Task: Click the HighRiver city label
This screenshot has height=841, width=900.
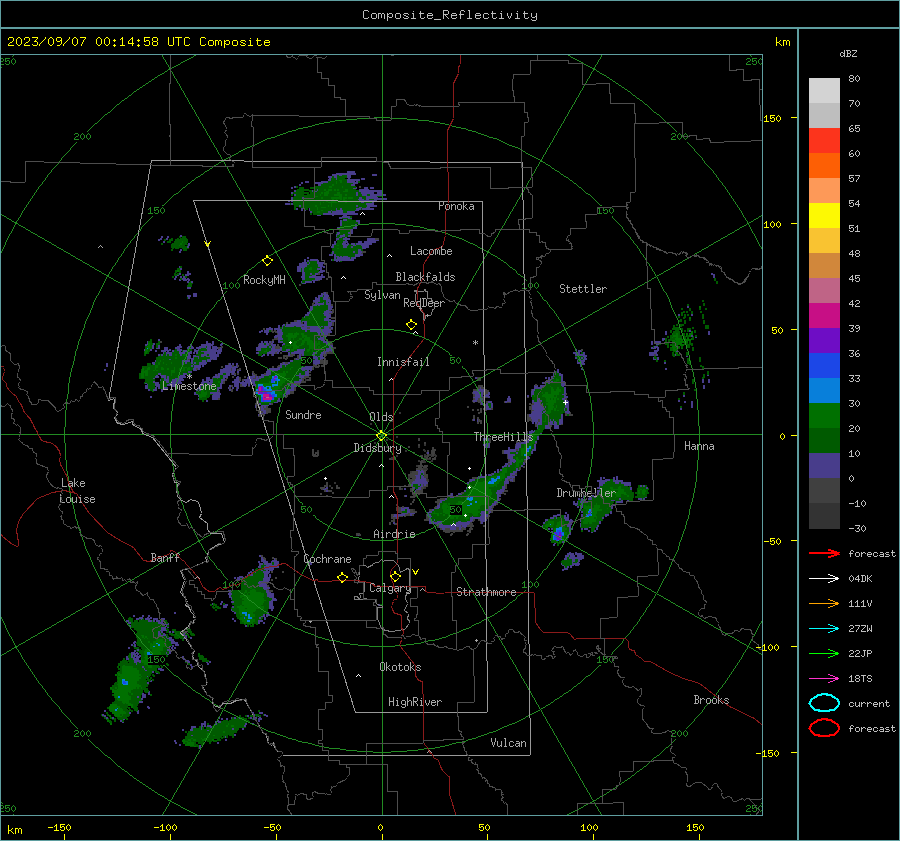Action: pyautogui.click(x=415, y=702)
